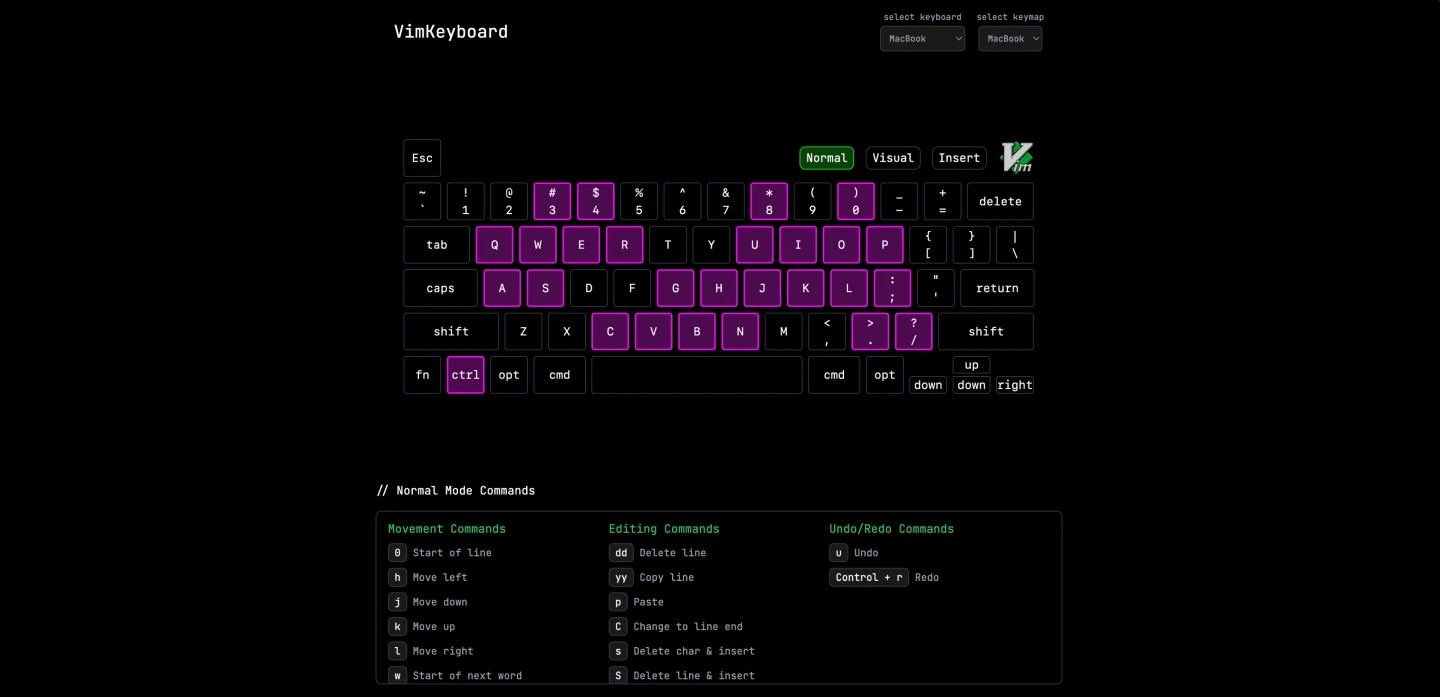Switch to Insert mode
1440x697 pixels.
pyautogui.click(x=958, y=158)
